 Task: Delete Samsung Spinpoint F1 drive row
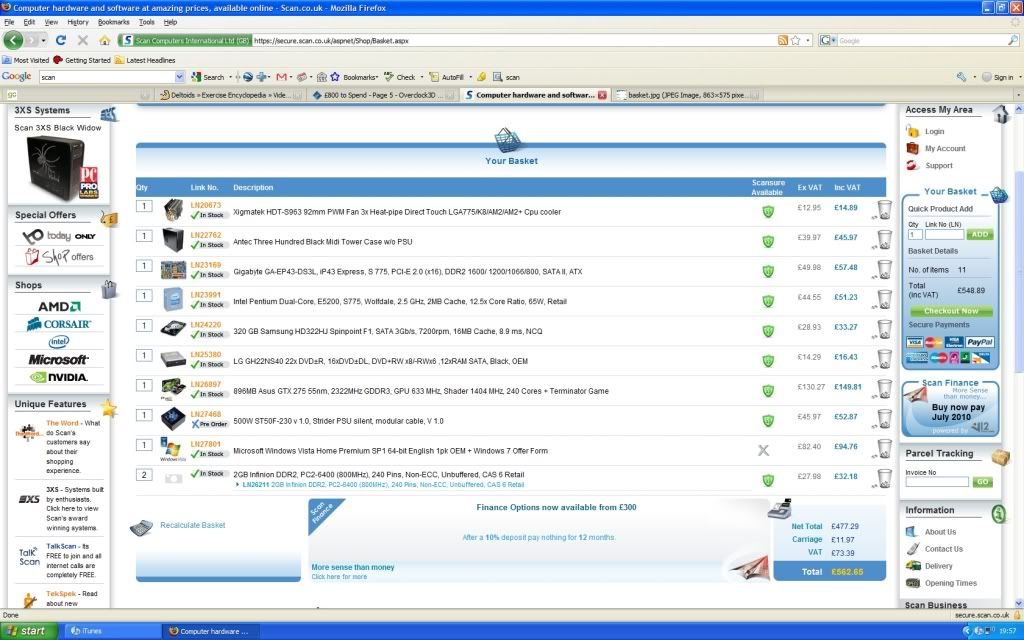coord(884,329)
